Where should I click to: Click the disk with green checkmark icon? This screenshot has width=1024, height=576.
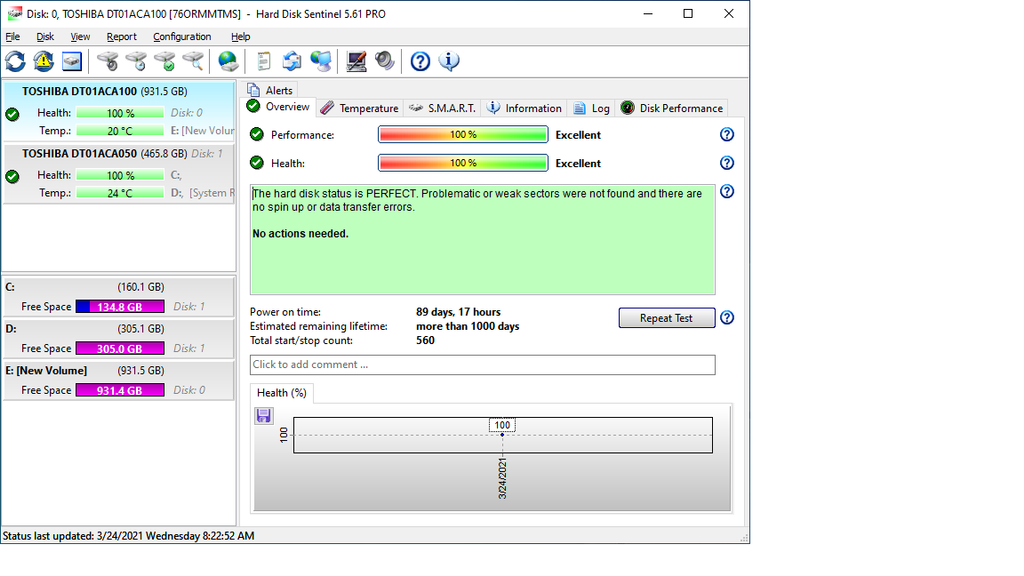(x=164, y=61)
